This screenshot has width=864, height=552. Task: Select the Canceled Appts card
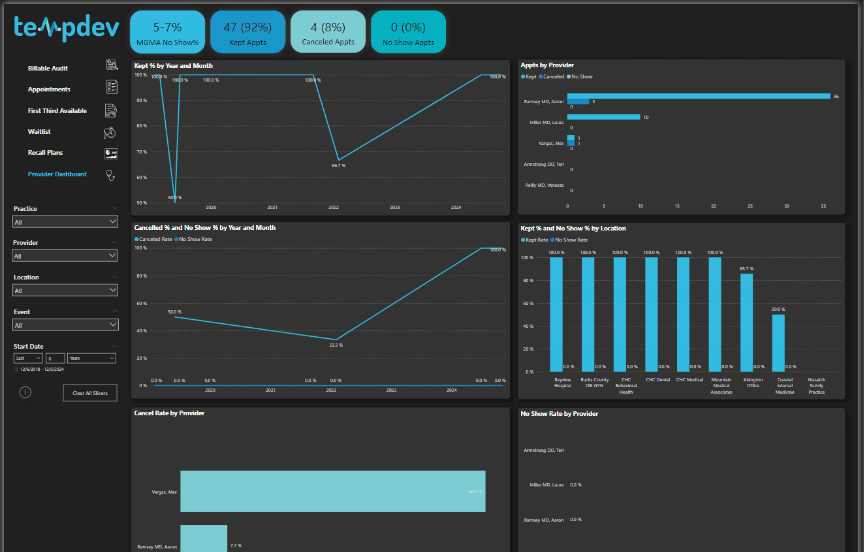pos(328,32)
